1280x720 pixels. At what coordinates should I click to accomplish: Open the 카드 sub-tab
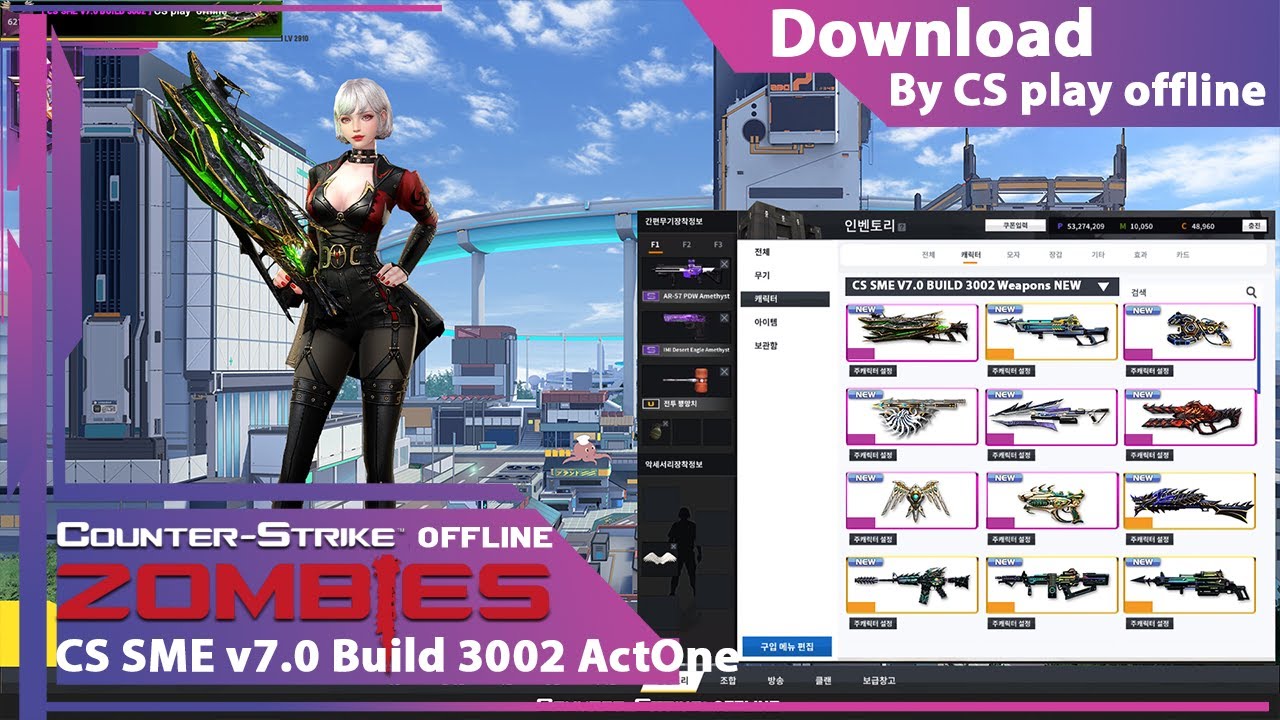1183,255
